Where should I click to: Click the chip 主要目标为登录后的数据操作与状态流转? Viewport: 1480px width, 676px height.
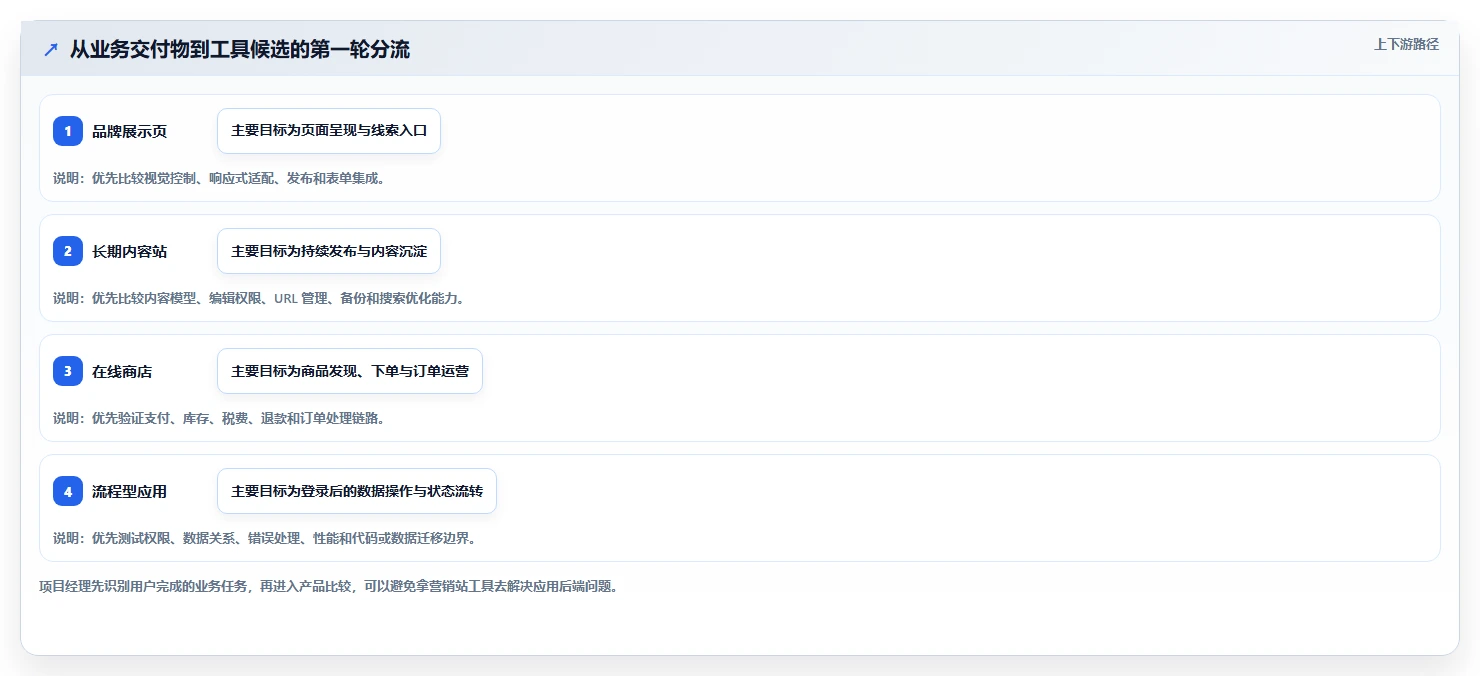357,491
